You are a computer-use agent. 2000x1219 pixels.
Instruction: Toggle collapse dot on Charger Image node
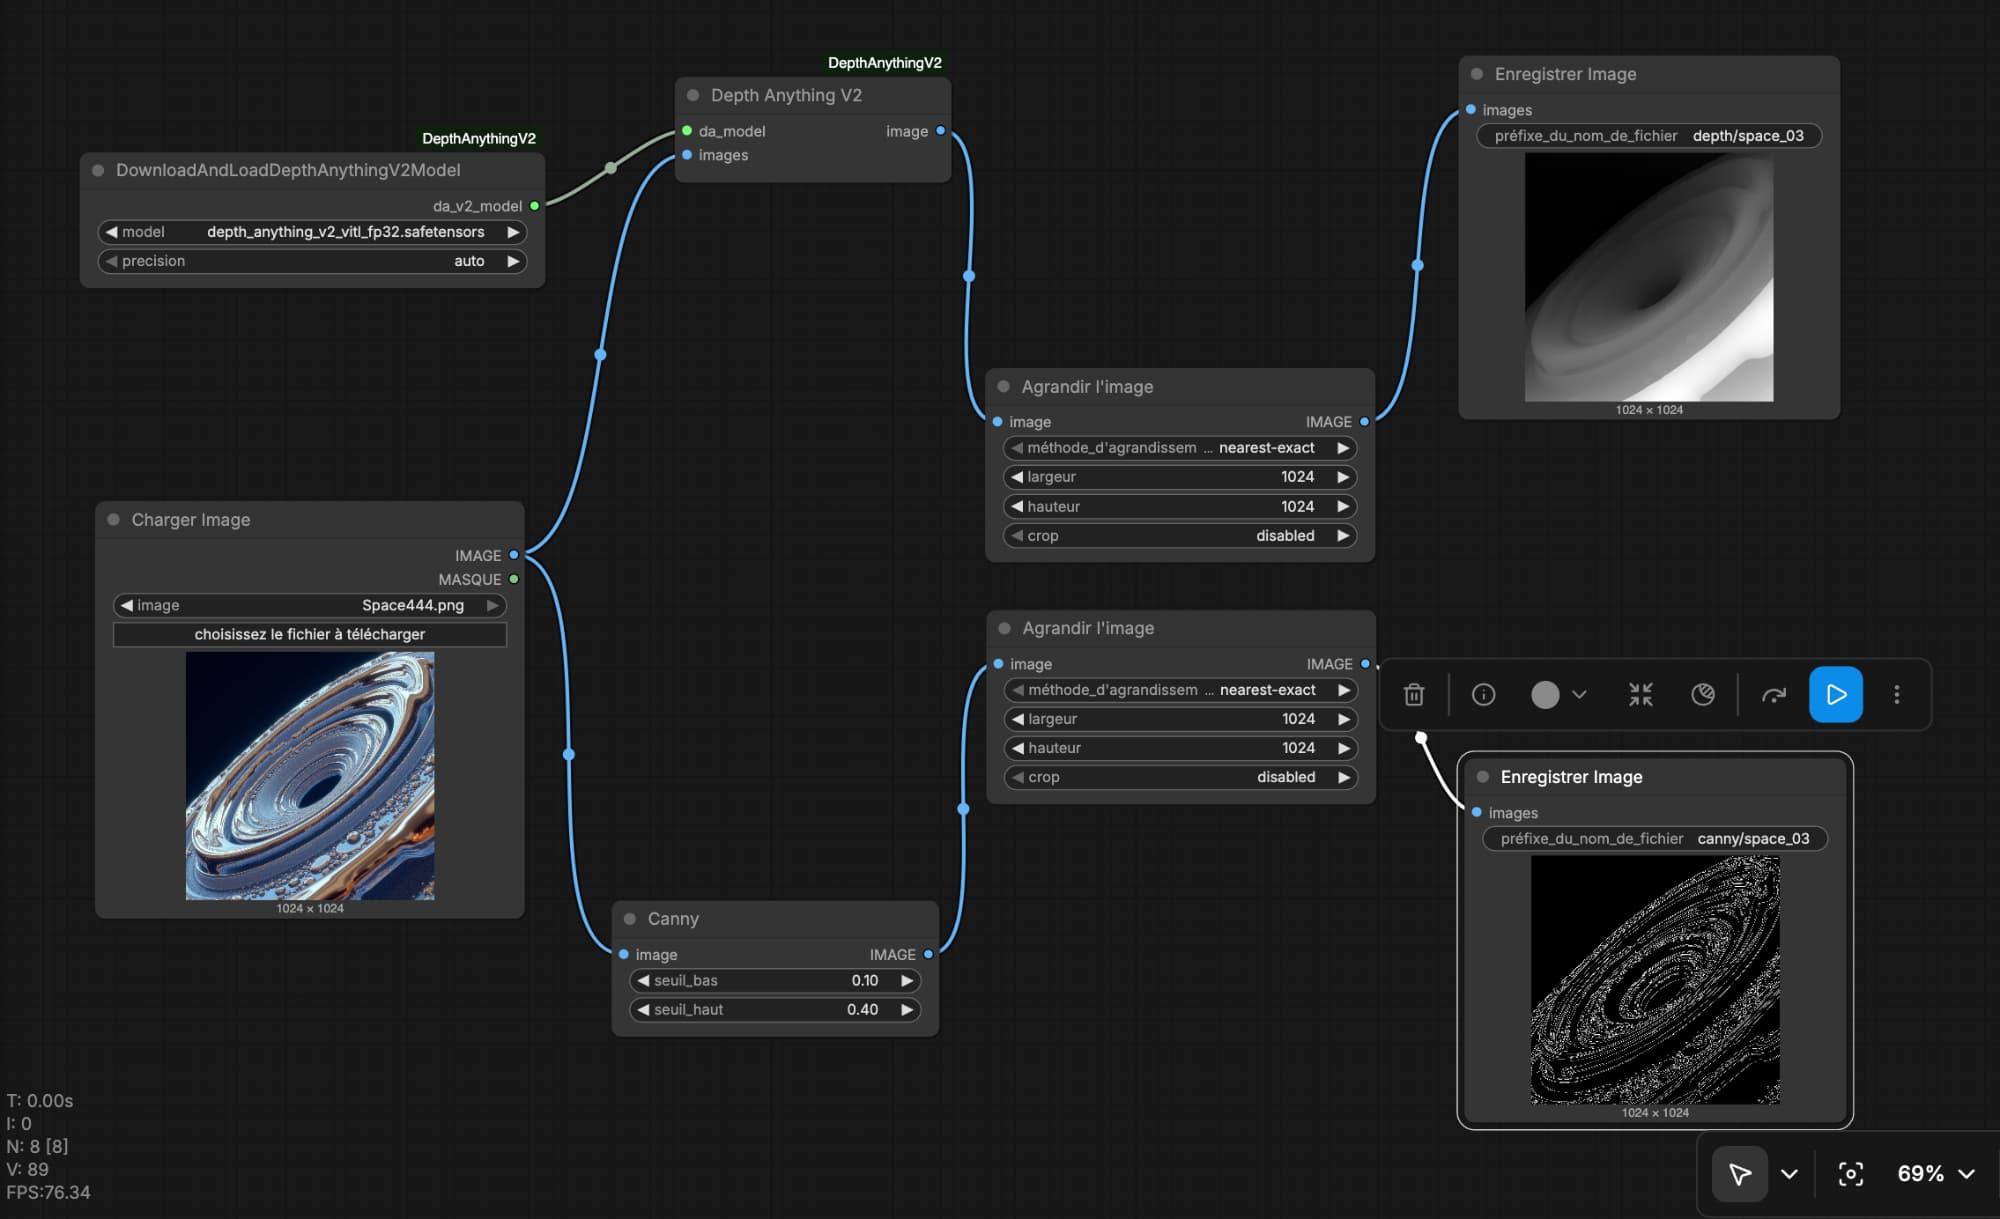pos(113,519)
